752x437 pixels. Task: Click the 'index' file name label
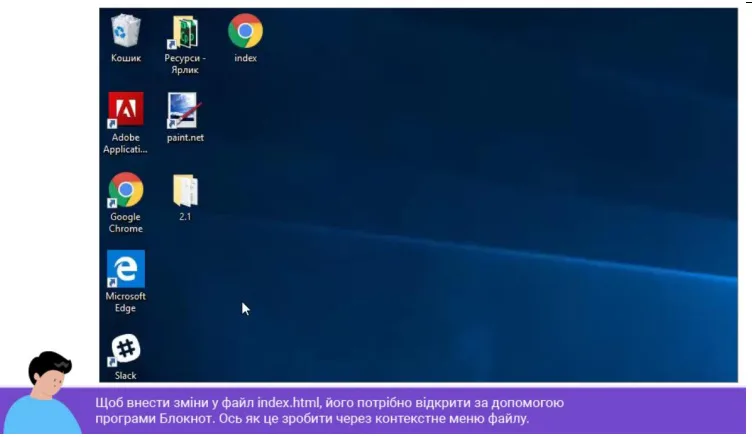pyautogui.click(x=246, y=58)
